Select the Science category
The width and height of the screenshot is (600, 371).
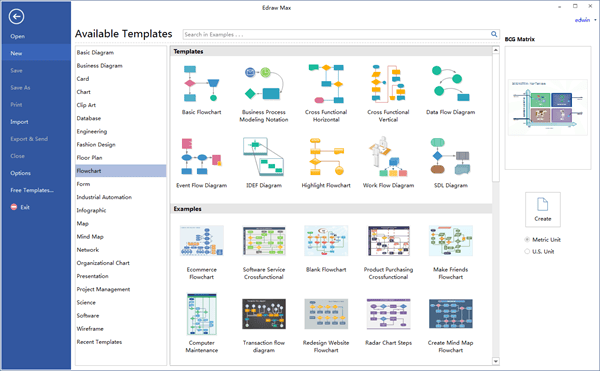click(121, 302)
